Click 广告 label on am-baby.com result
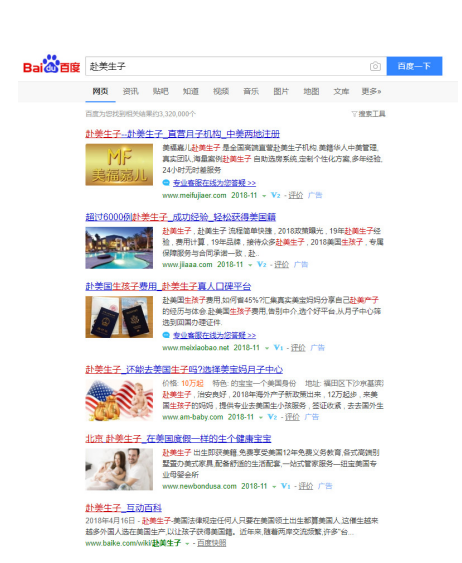This screenshot has height=563, width=462. [x=312, y=417]
